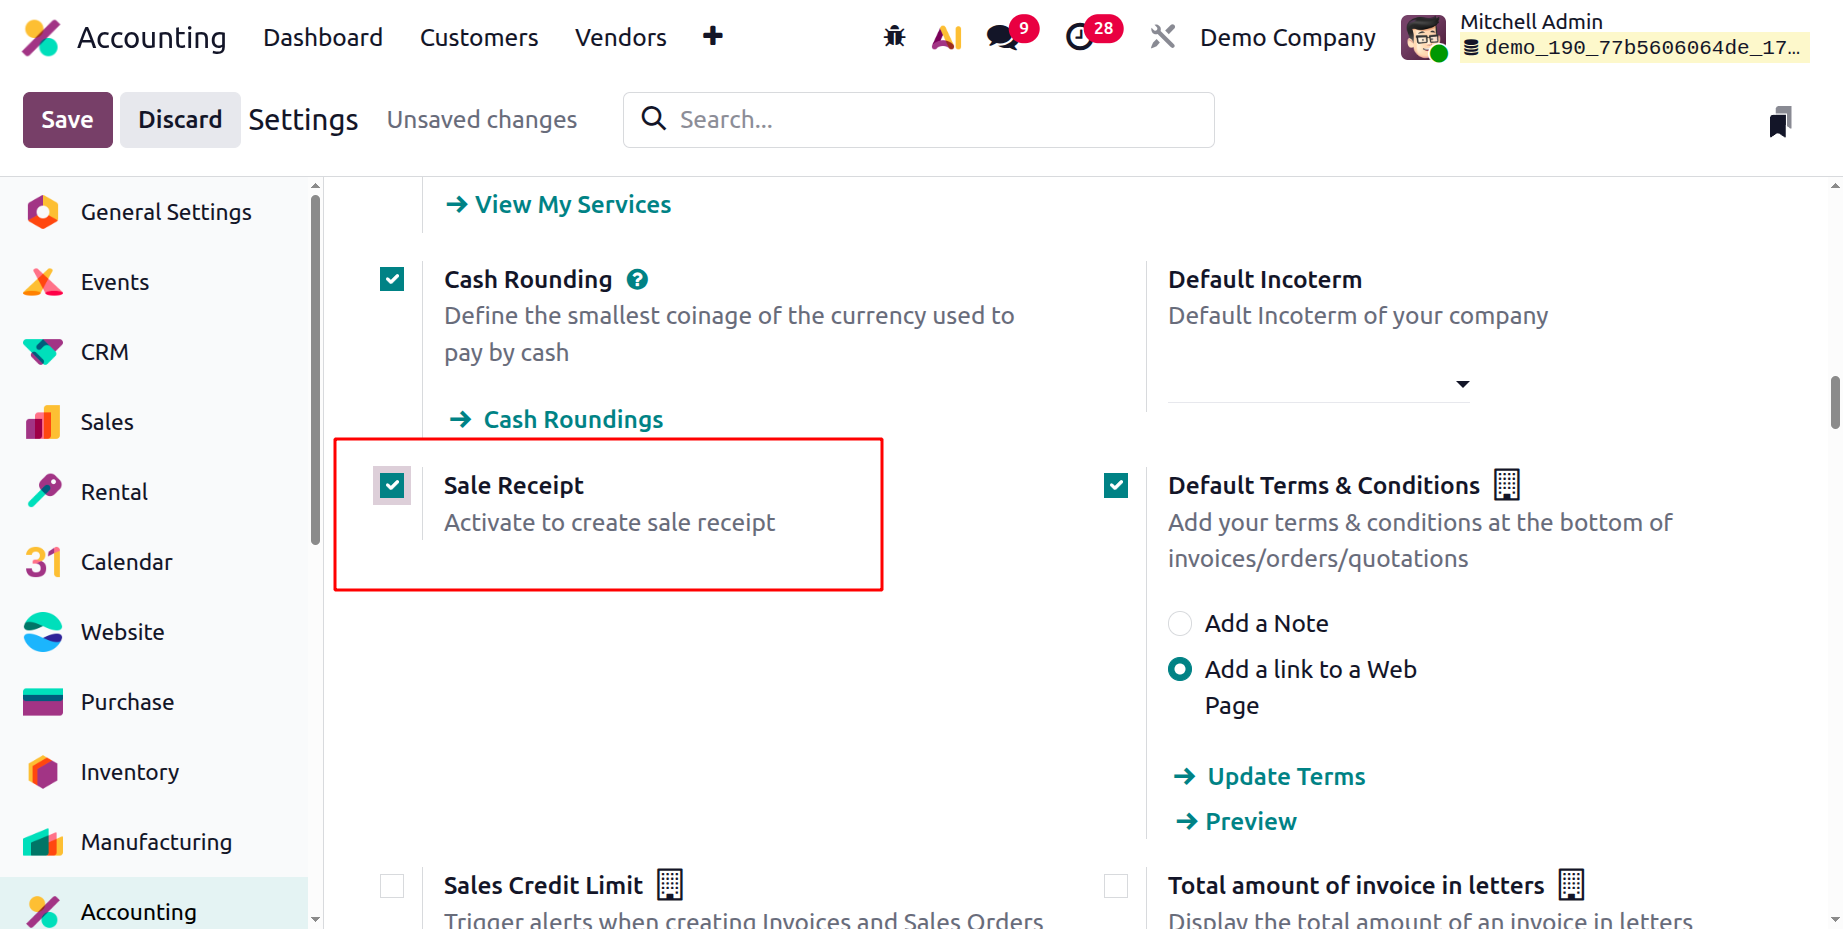Open the Default Incoterm dropdown
The image size is (1843, 929).
point(1319,384)
